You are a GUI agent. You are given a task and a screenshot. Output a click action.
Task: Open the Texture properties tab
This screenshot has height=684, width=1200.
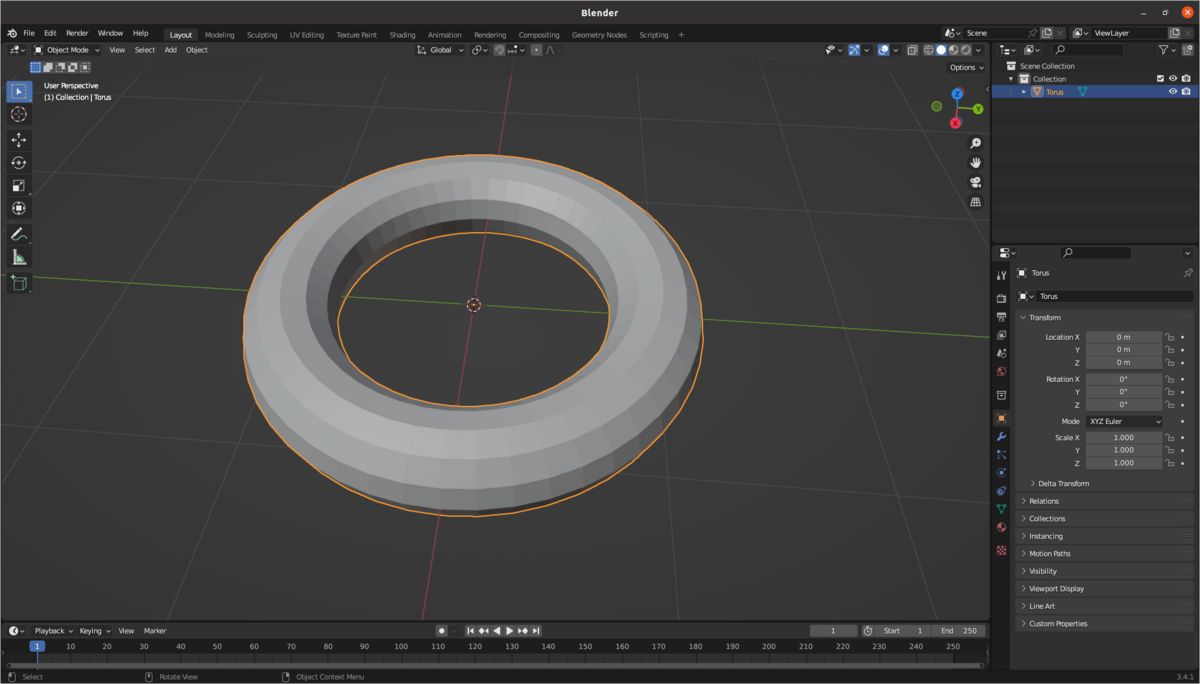1001,550
